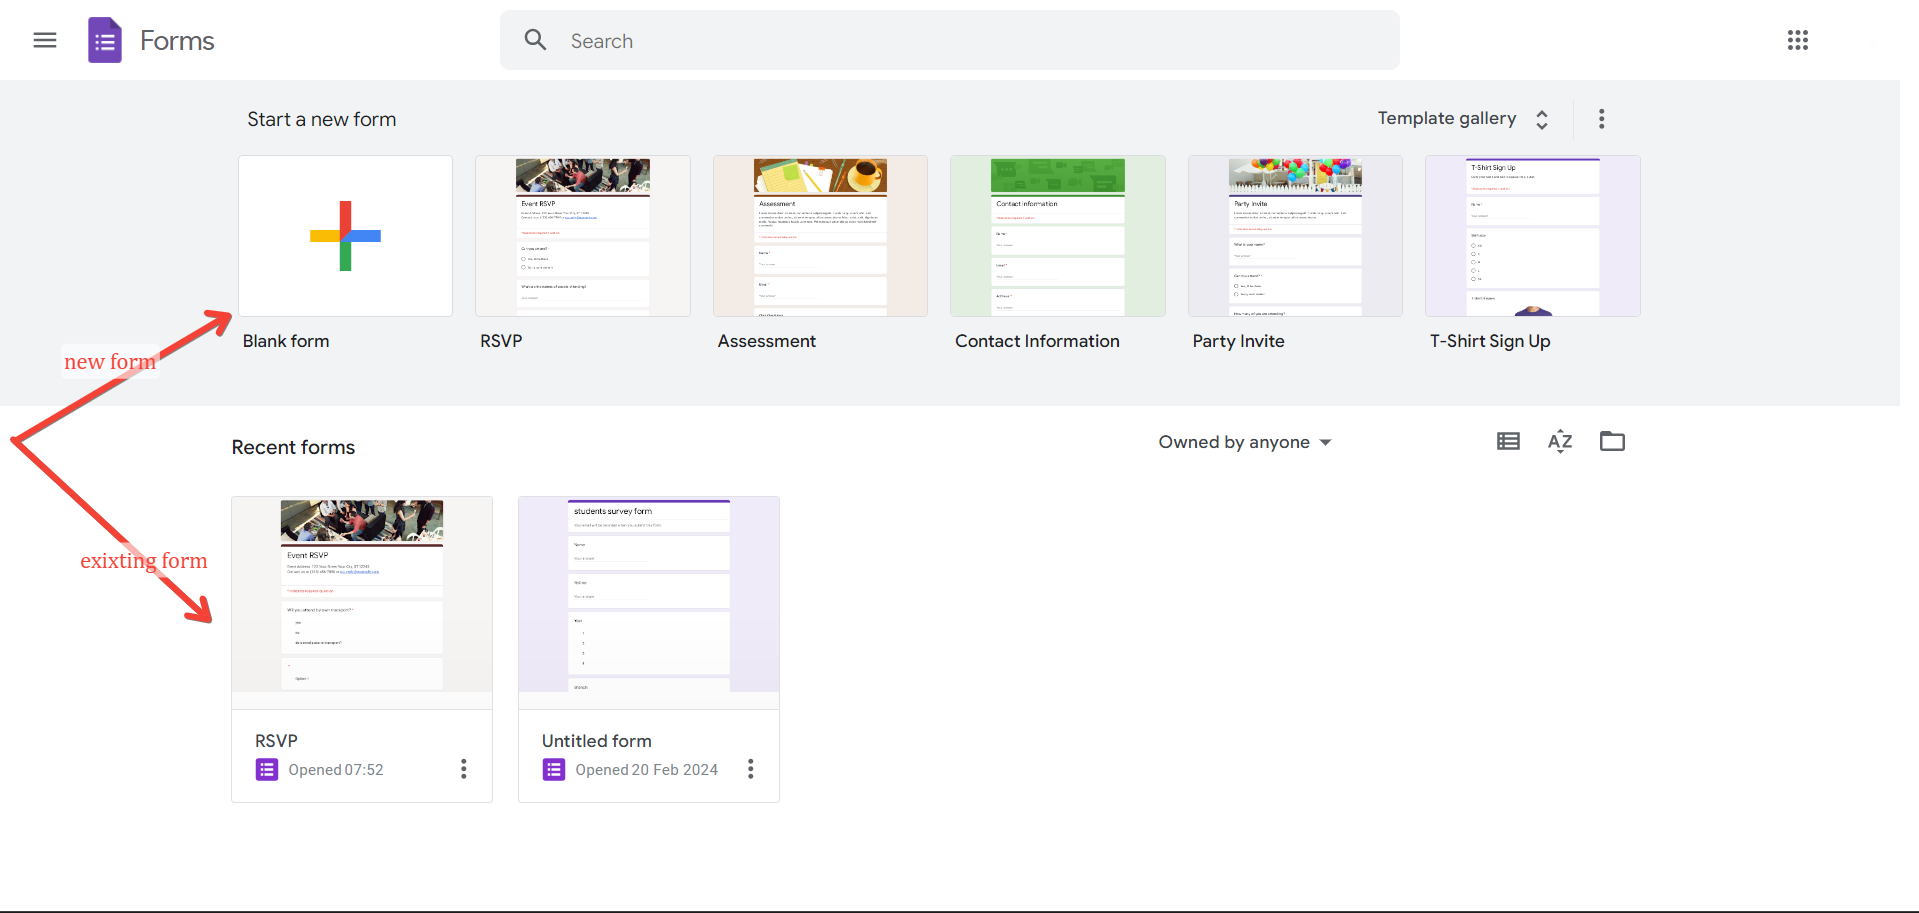The image size is (1919, 913).
Task: Click the RSVP title in Recent forms
Action: coord(276,741)
